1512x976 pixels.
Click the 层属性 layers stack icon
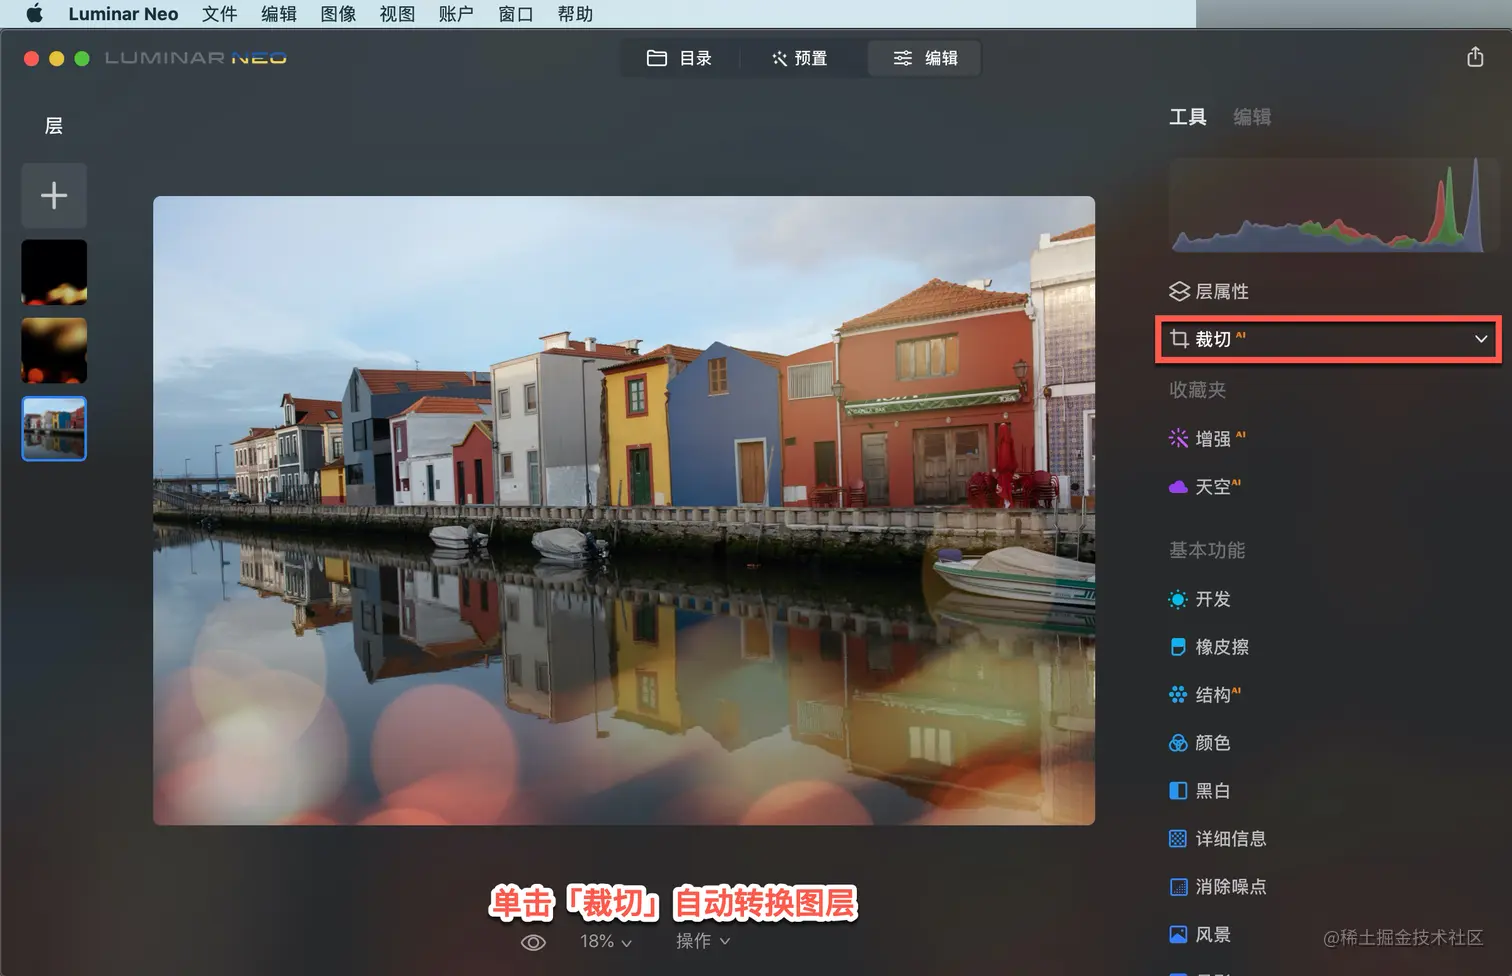coord(1179,291)
